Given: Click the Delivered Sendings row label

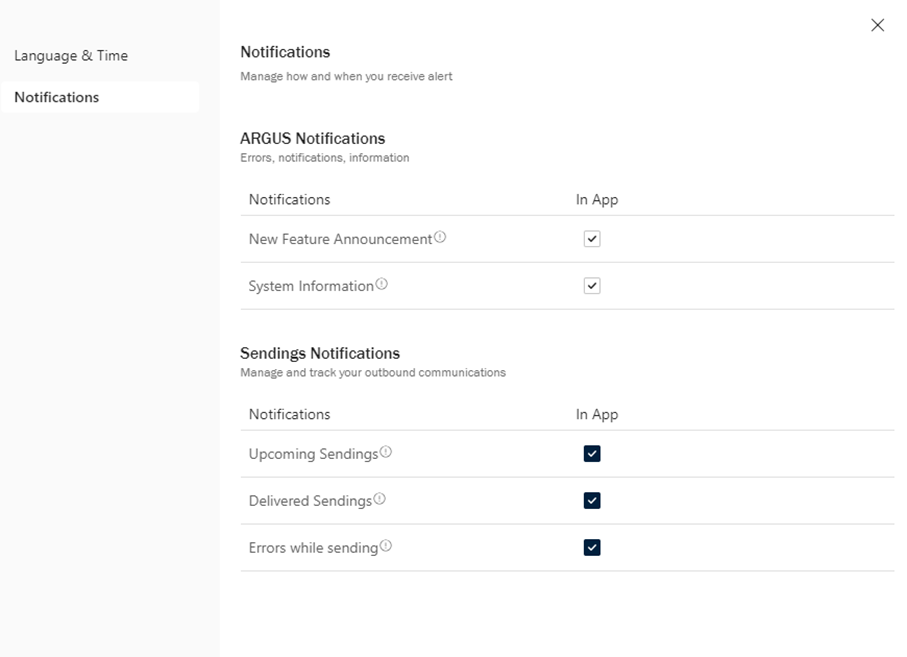Looking at the screenshot, I should click(310, 502).
